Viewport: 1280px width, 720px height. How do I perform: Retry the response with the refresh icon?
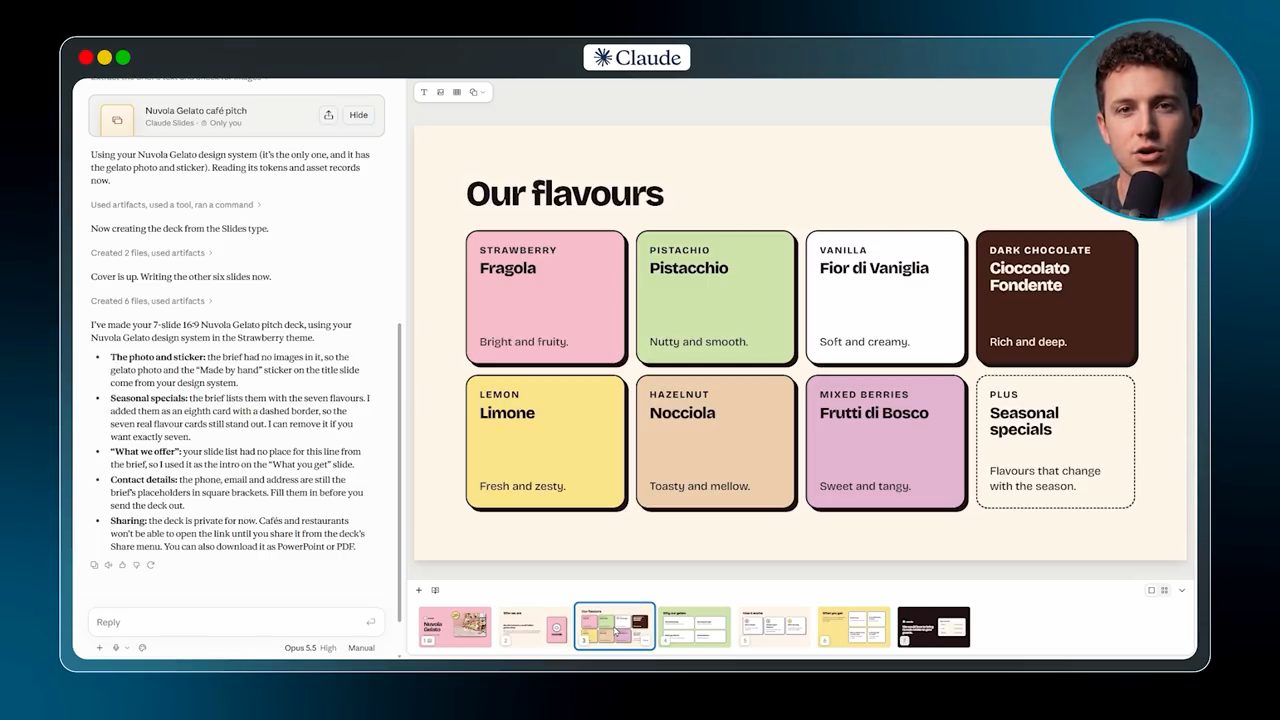pyautogui.click(x=151, y=565)
